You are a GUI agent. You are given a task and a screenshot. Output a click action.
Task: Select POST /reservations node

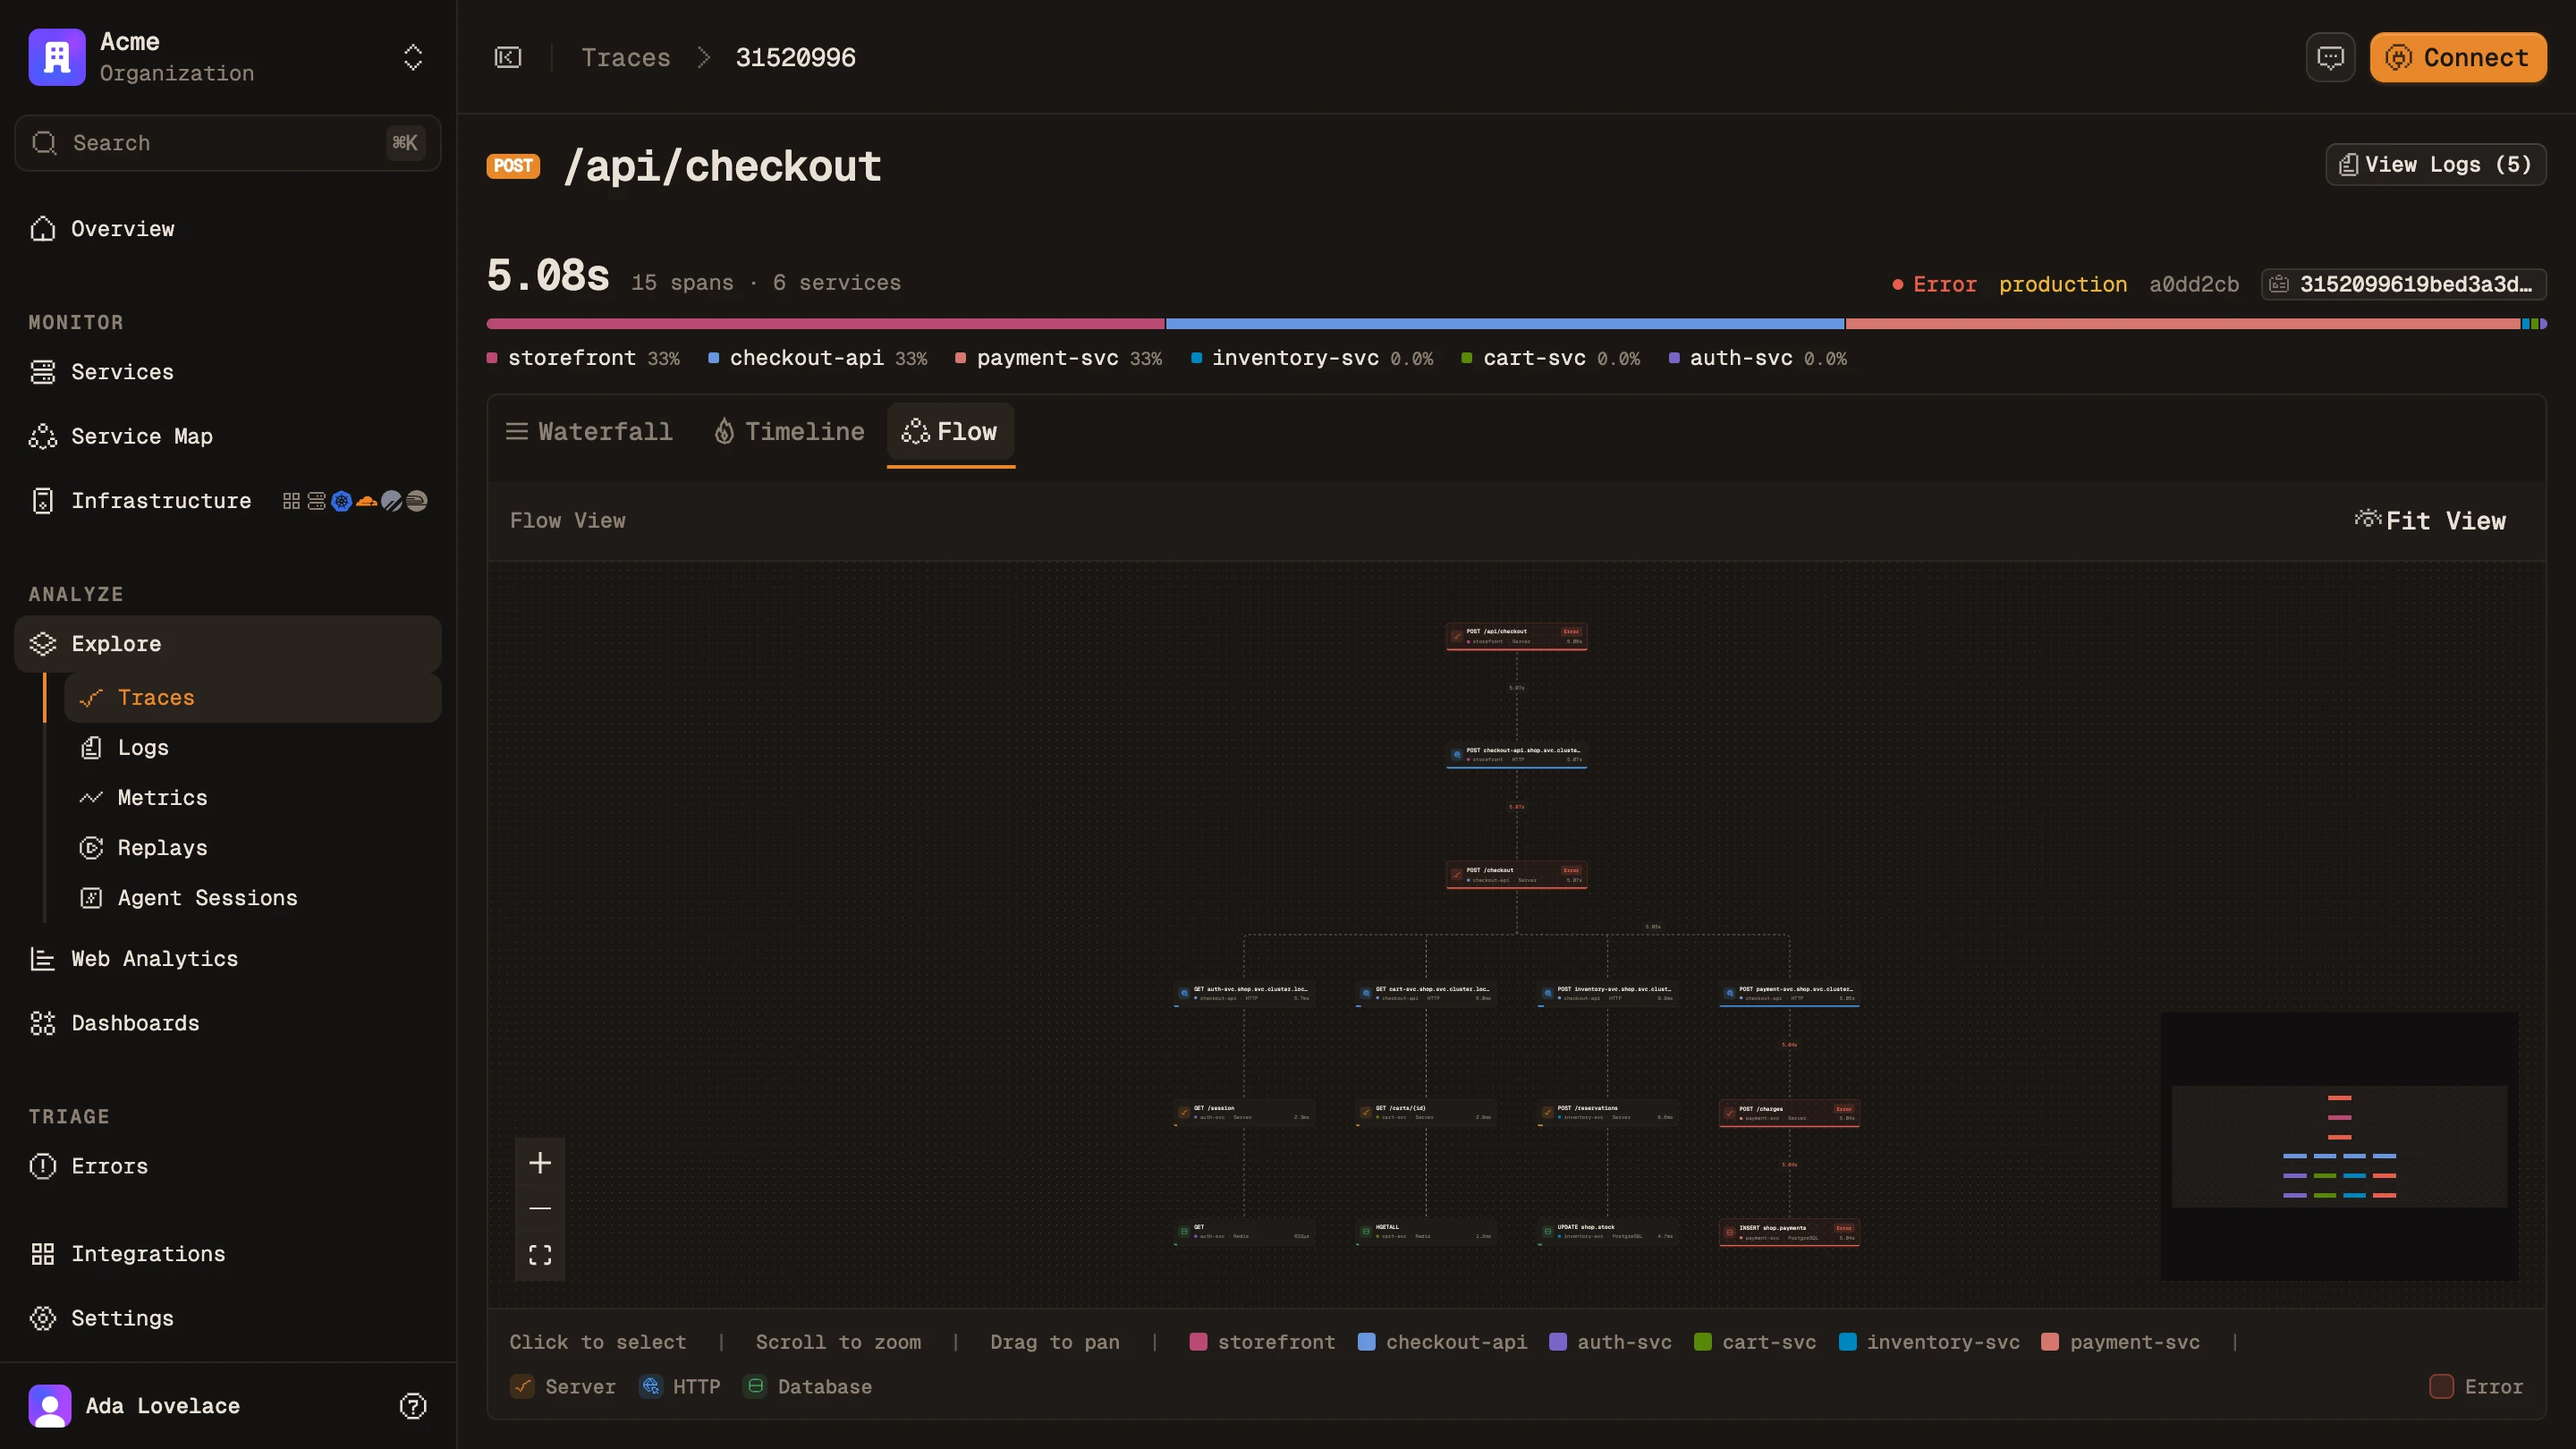tap(1607, 1113)
